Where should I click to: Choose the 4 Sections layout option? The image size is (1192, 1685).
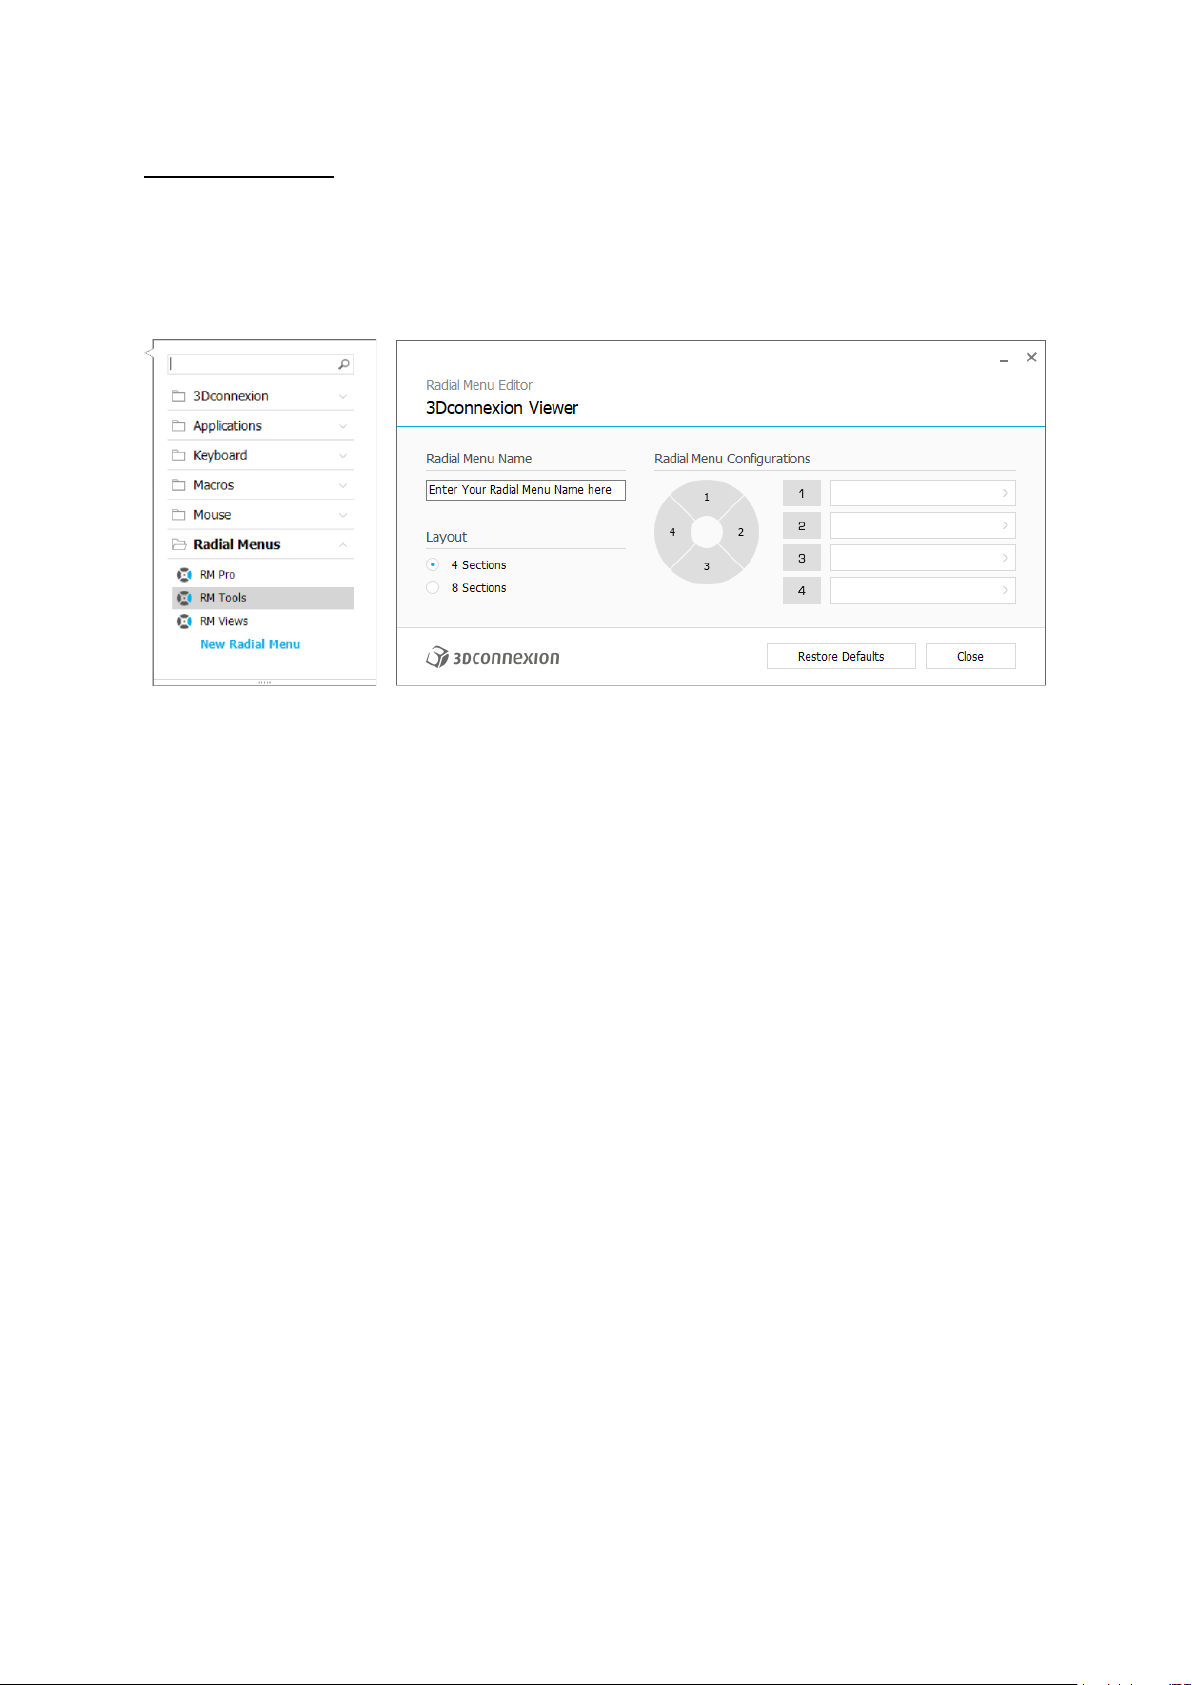coord(433,565)
